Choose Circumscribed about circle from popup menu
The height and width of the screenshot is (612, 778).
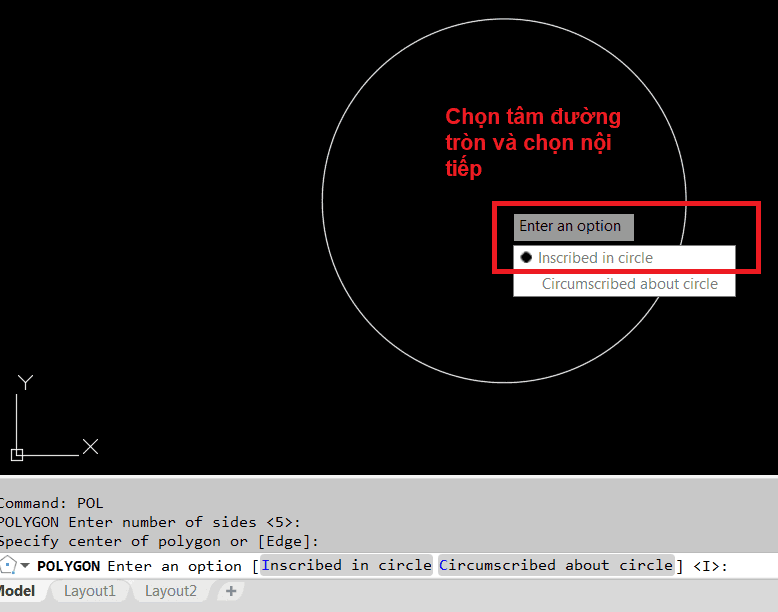click(624, 284)
